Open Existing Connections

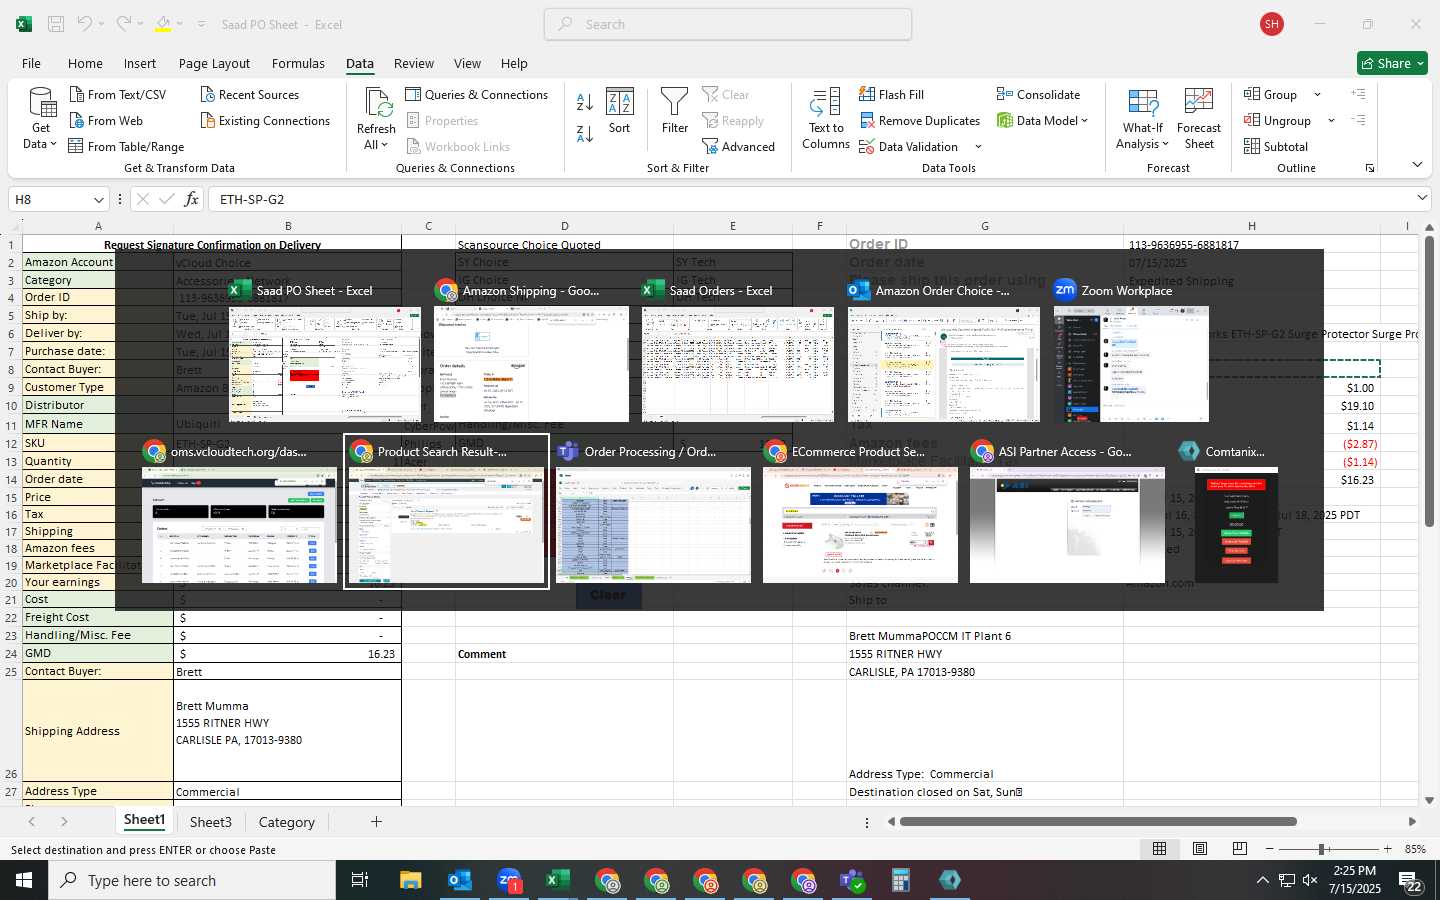pos(265,120)
